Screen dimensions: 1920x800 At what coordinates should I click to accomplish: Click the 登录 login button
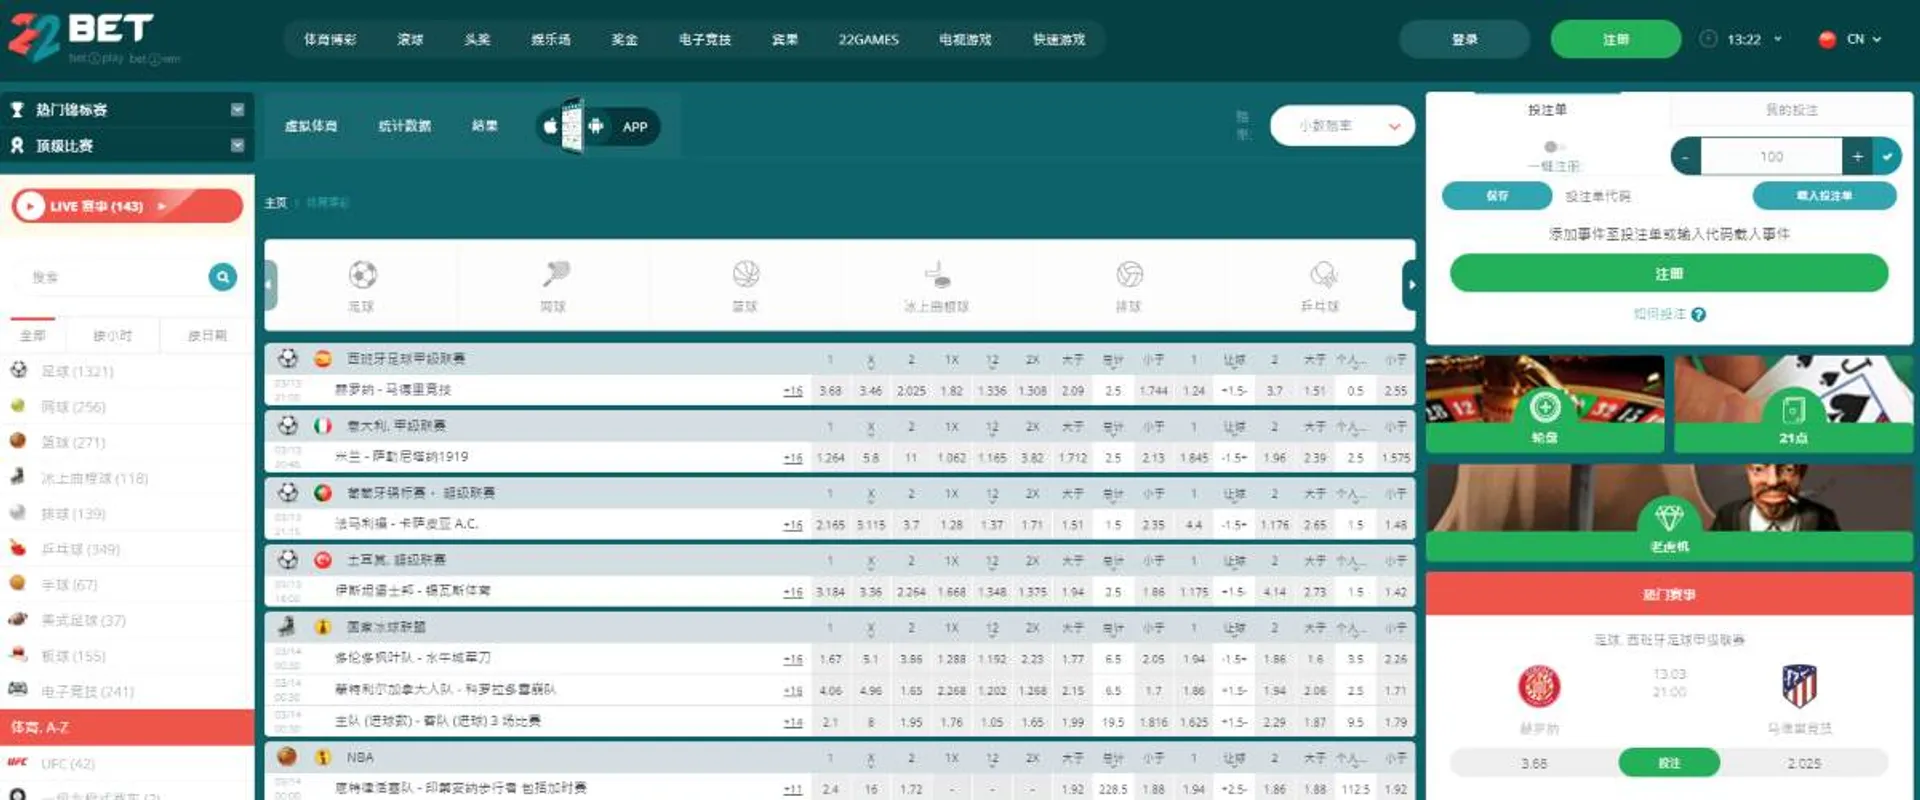click(x=1464, y=39)
